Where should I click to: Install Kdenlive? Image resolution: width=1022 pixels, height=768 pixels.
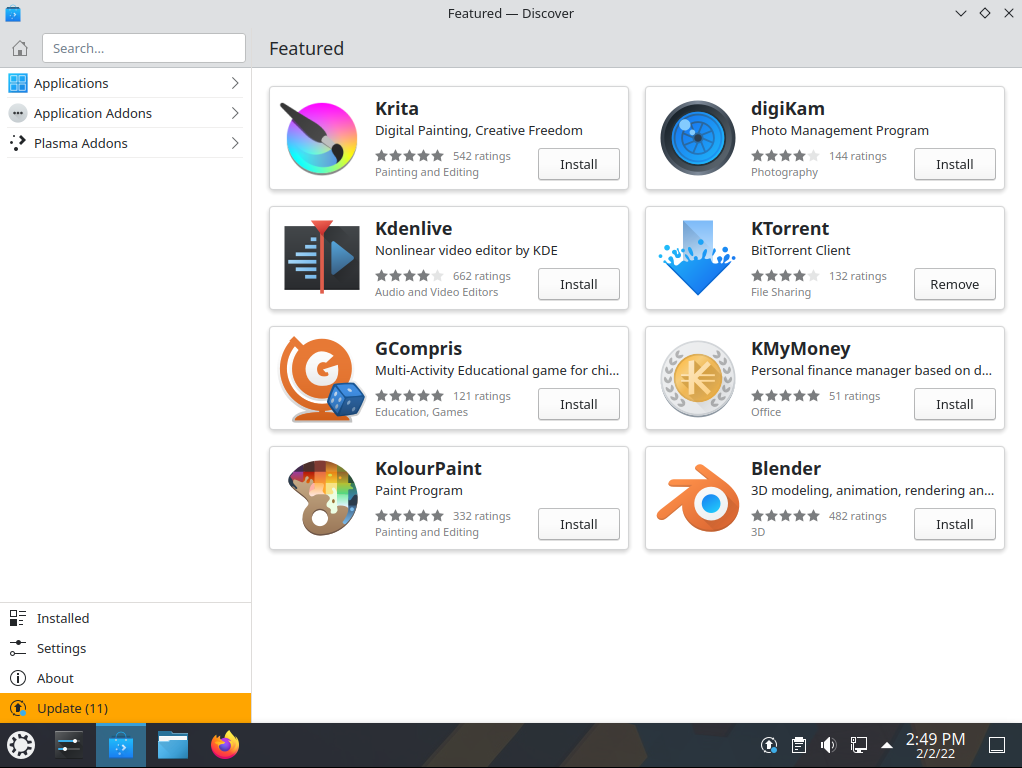579,284
